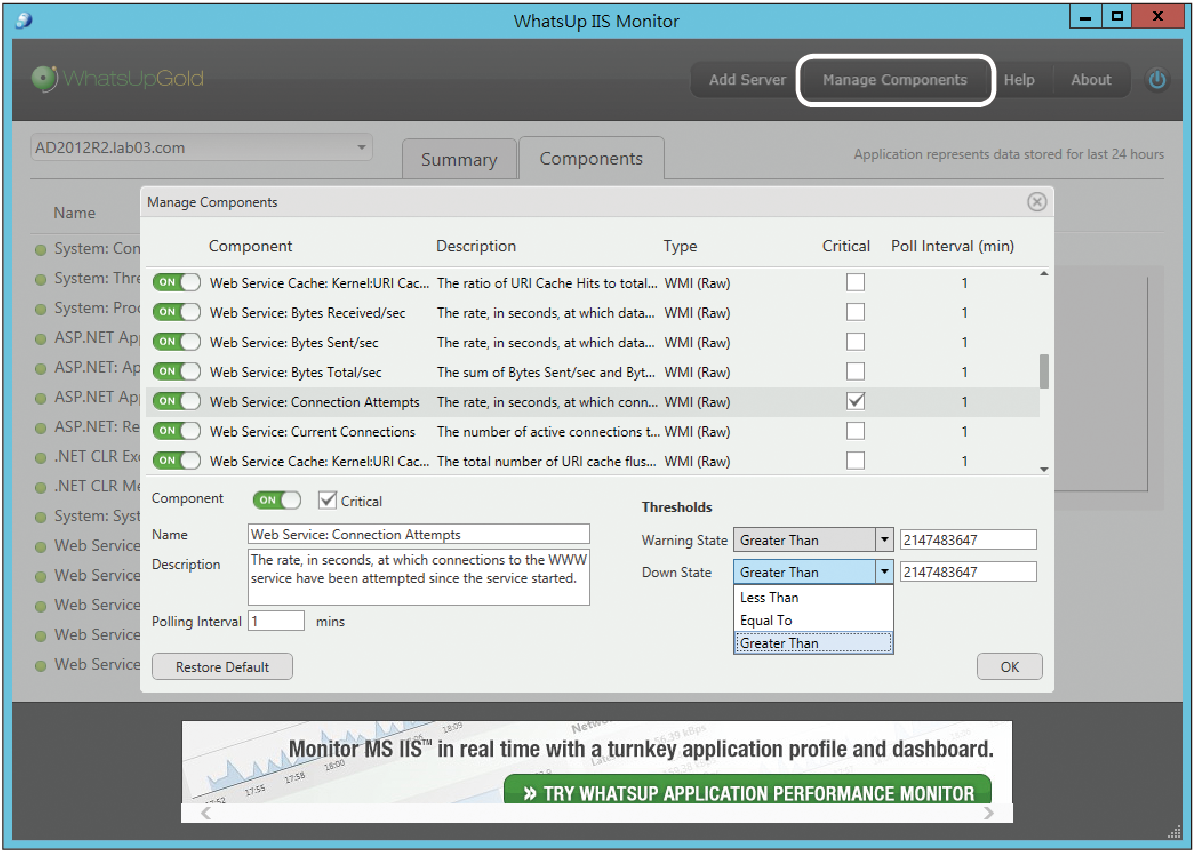Image resolution: width=1195 pixels, height=853 pixels.
Task: Click the Component column header
Action: point(251,246)
